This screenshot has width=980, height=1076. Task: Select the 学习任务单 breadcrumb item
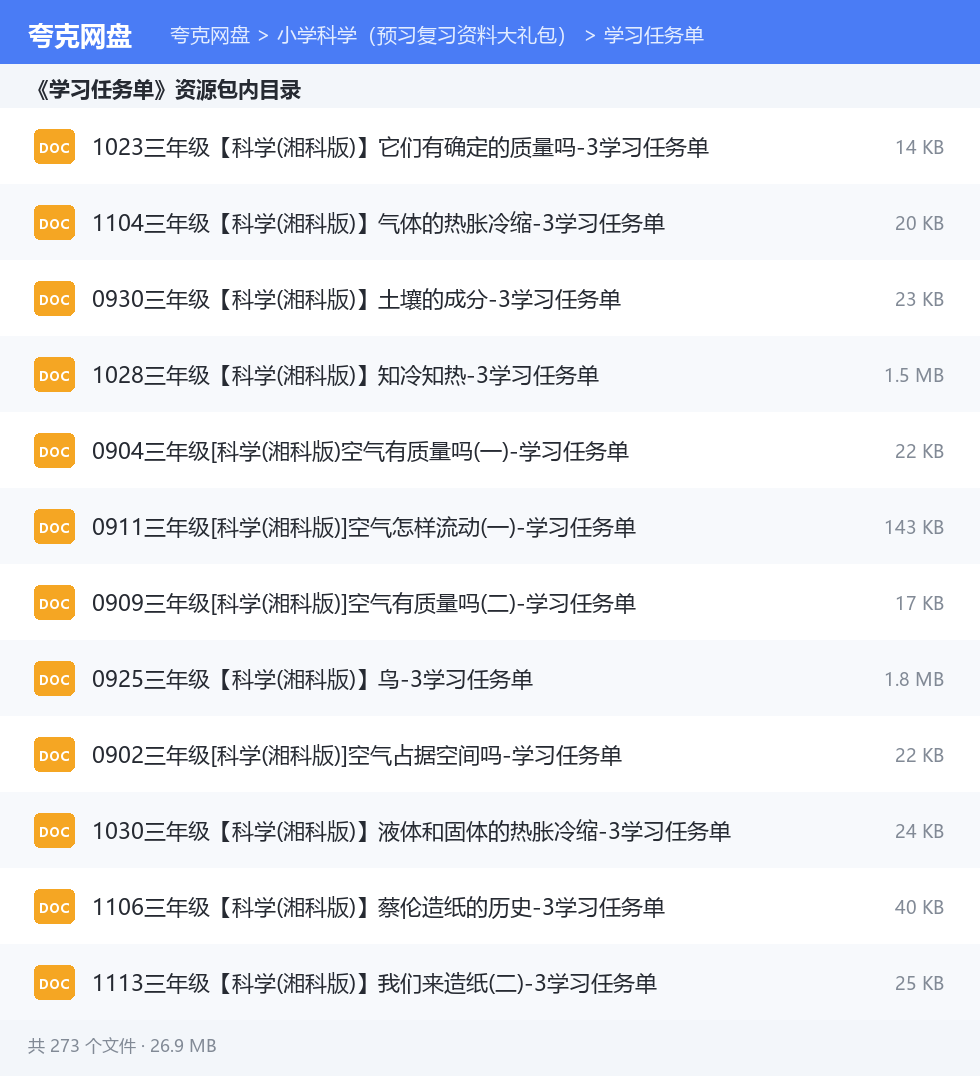[x=654, y=36]
